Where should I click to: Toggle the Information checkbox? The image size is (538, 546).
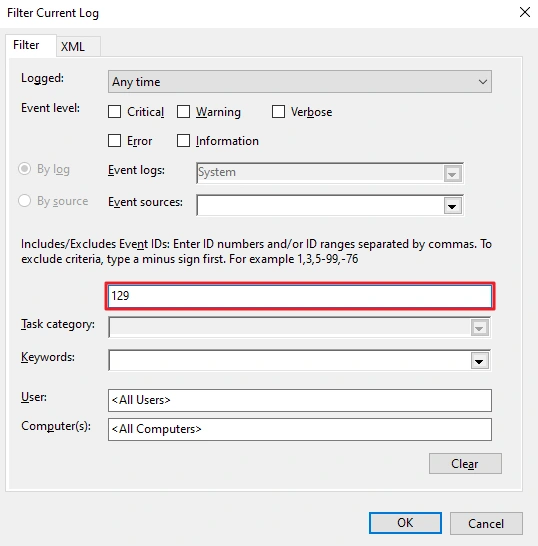(184, 141)
